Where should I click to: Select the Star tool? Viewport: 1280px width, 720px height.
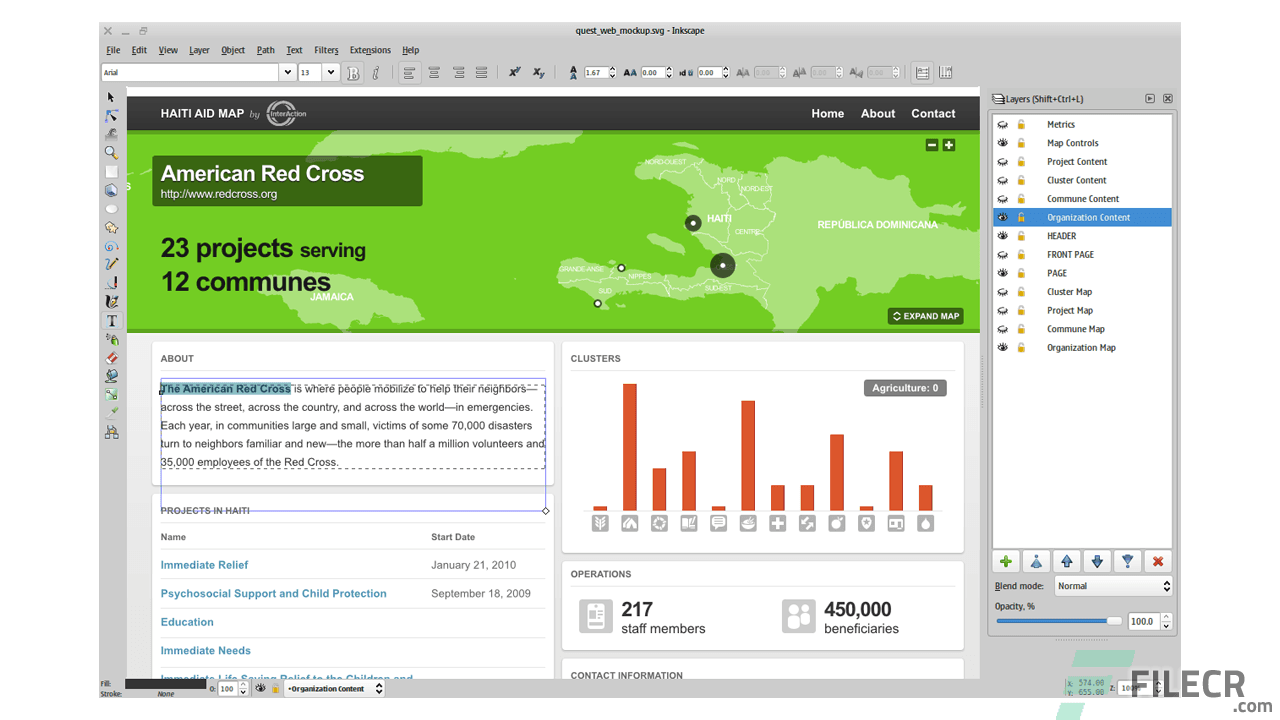[112, 227]
